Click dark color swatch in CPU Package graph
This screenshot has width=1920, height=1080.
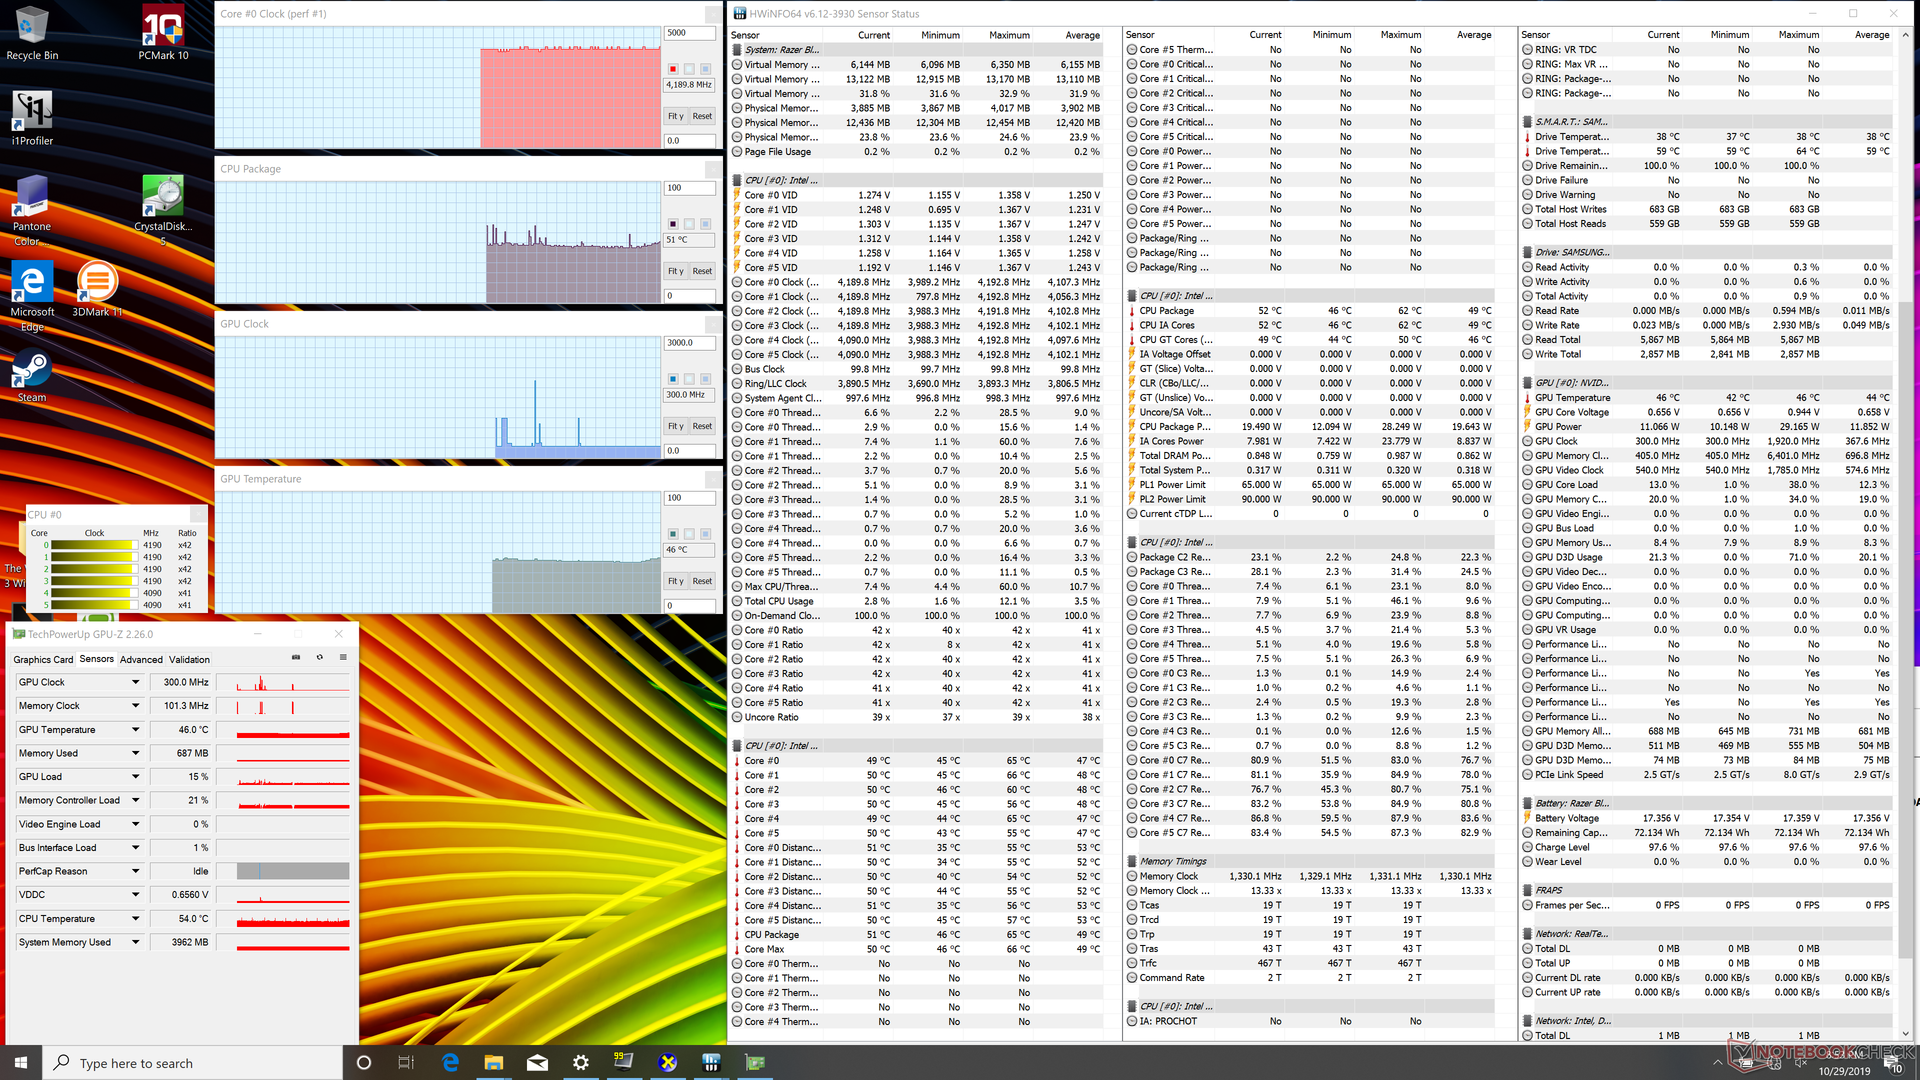point(673,224)
